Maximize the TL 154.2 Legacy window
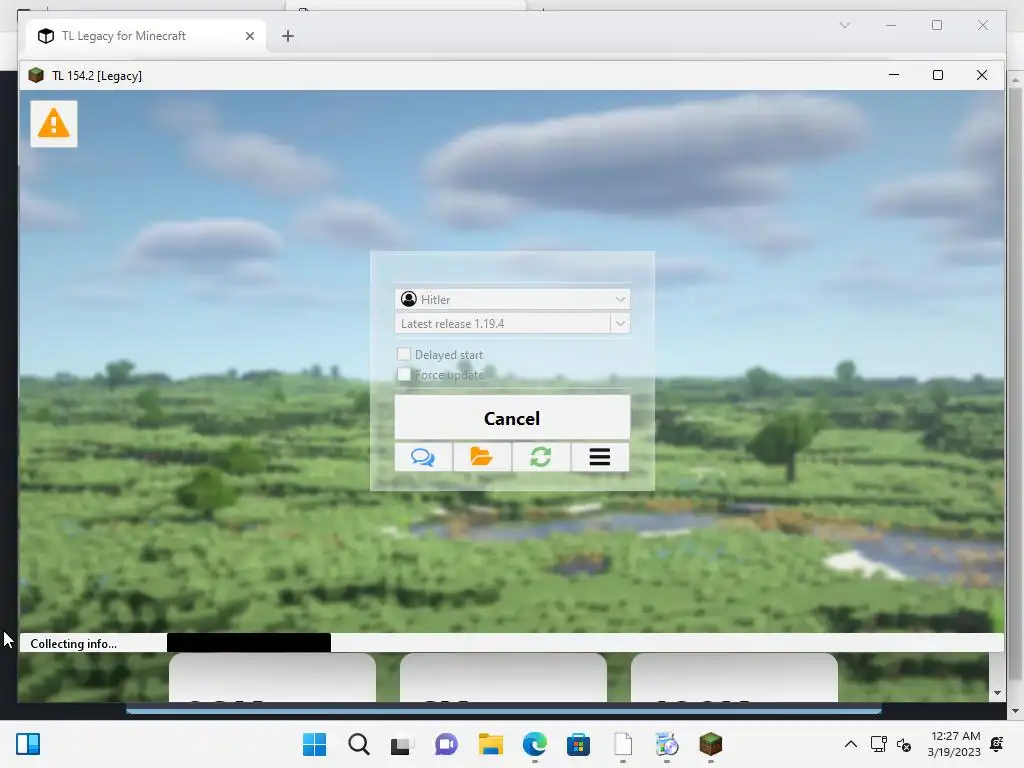The width and height of the screenshot is (1024, 768). (x=938, y=75)
